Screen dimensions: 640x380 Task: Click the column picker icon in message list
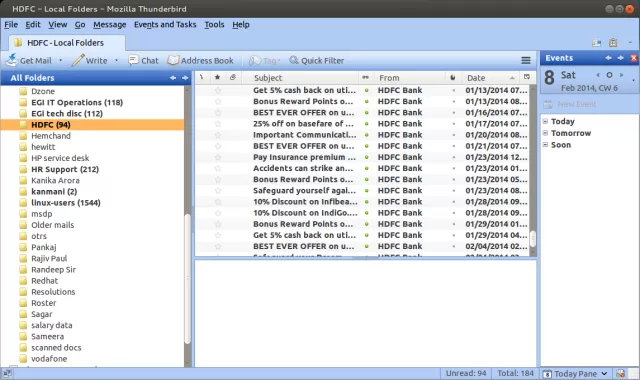(x=527, y=77)
